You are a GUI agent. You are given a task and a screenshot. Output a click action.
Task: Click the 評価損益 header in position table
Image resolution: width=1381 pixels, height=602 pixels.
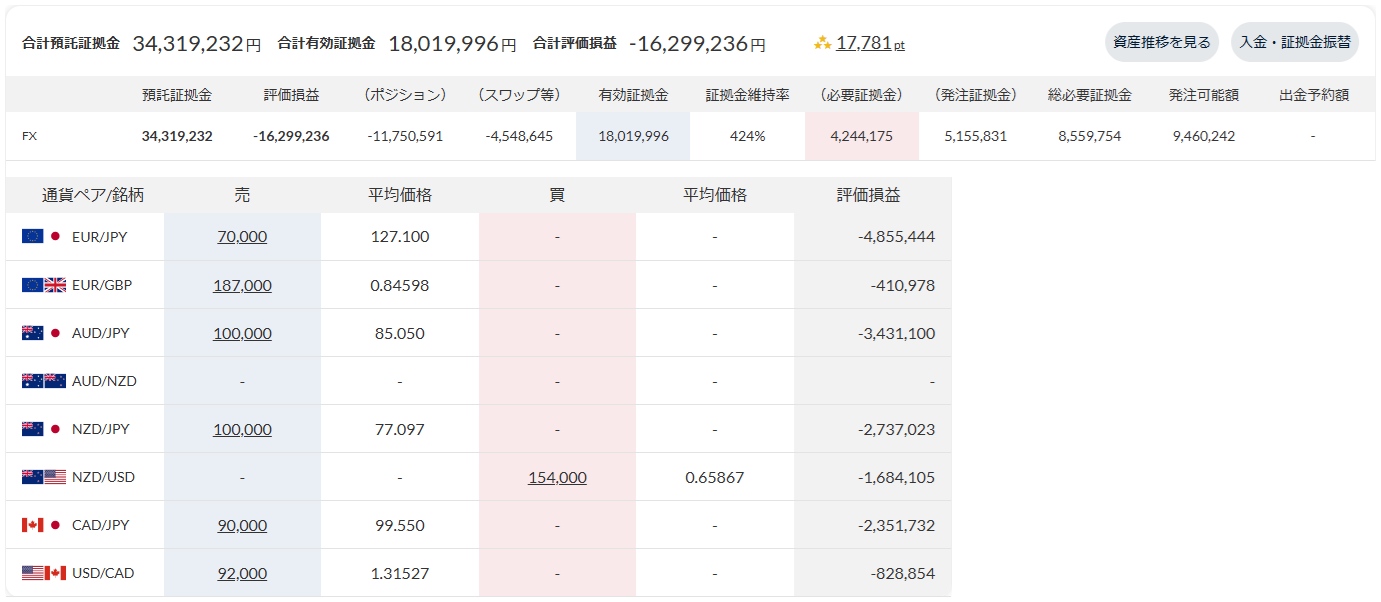[869, 195]
